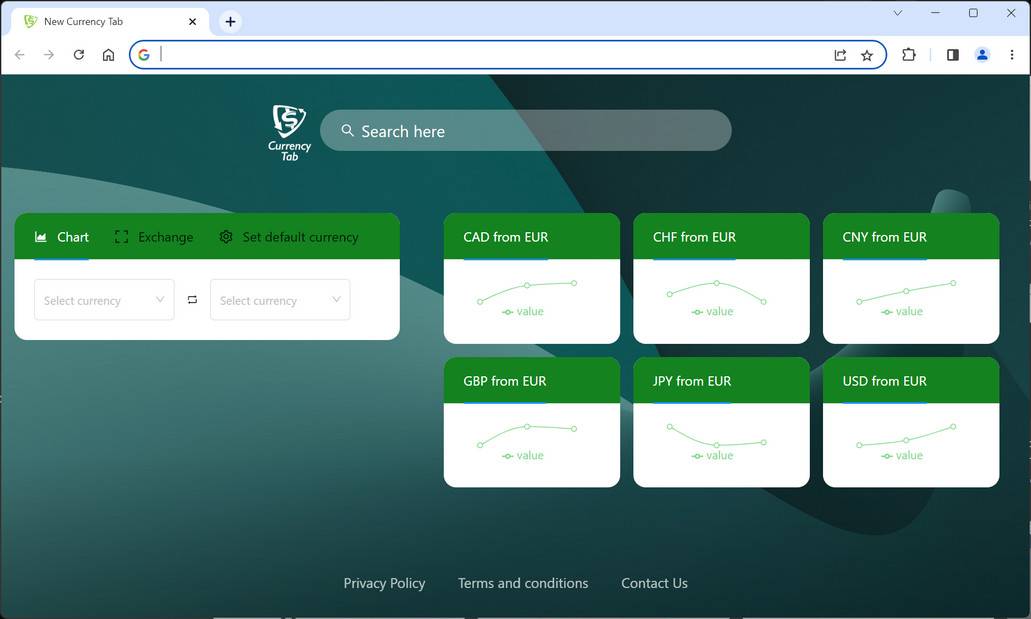Open the browser Extensions puzzle icon

click(909, 55)
